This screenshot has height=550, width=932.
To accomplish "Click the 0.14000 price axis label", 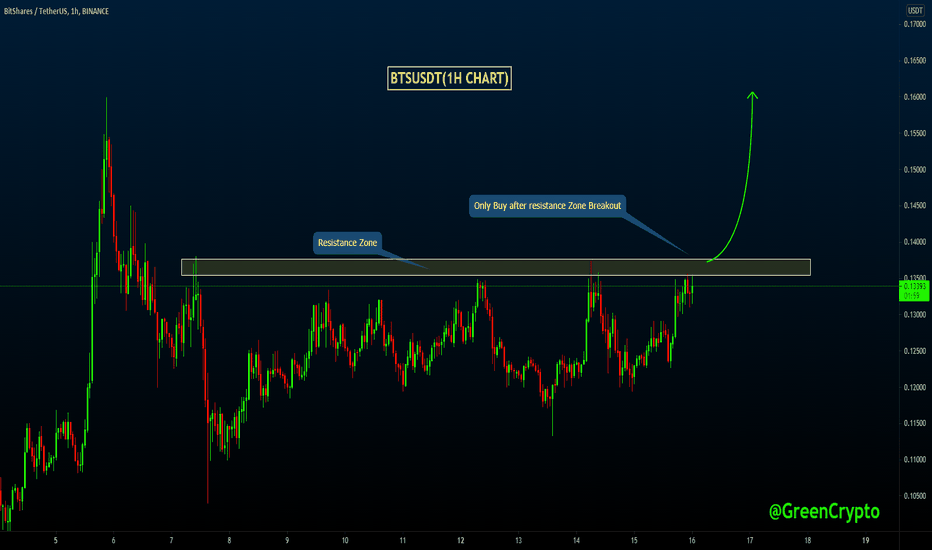I will click(915, 242).
